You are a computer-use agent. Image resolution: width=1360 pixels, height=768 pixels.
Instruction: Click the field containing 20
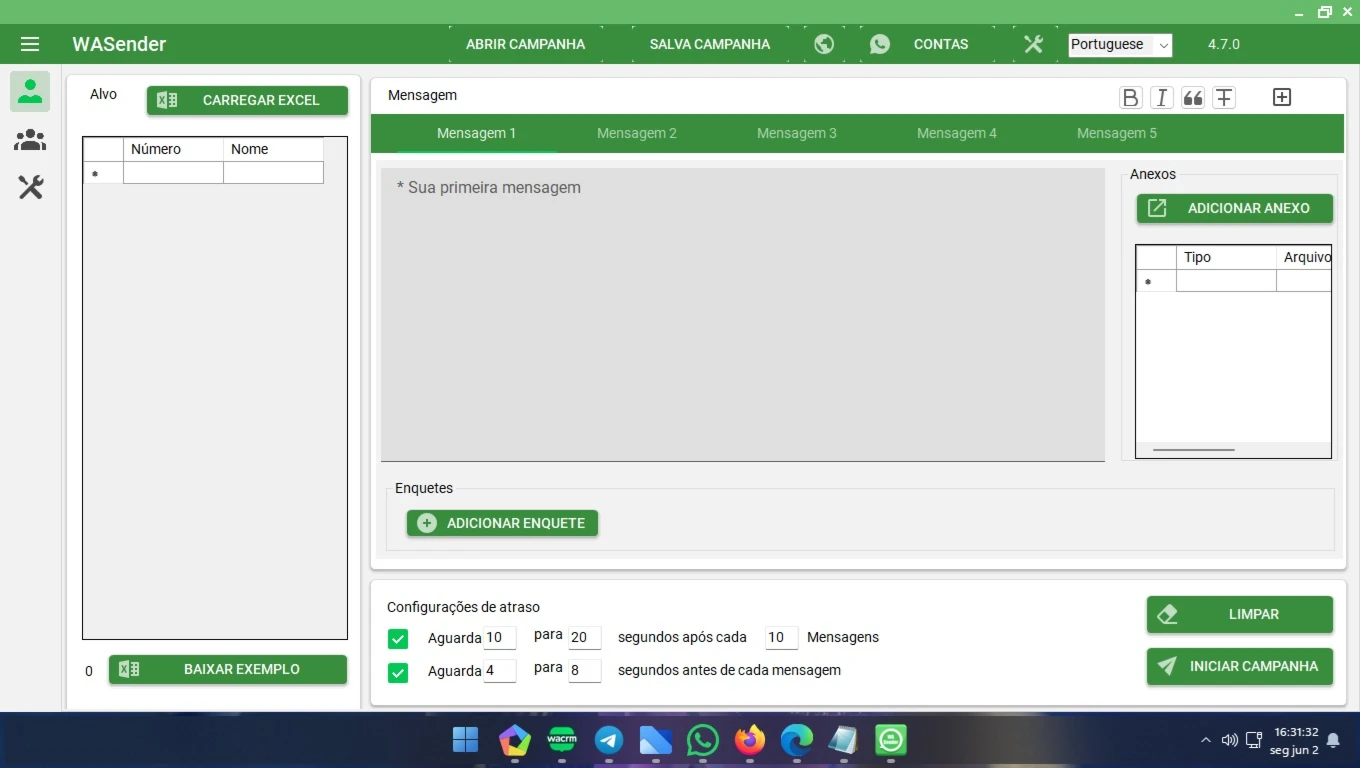[x=584, y=637]
